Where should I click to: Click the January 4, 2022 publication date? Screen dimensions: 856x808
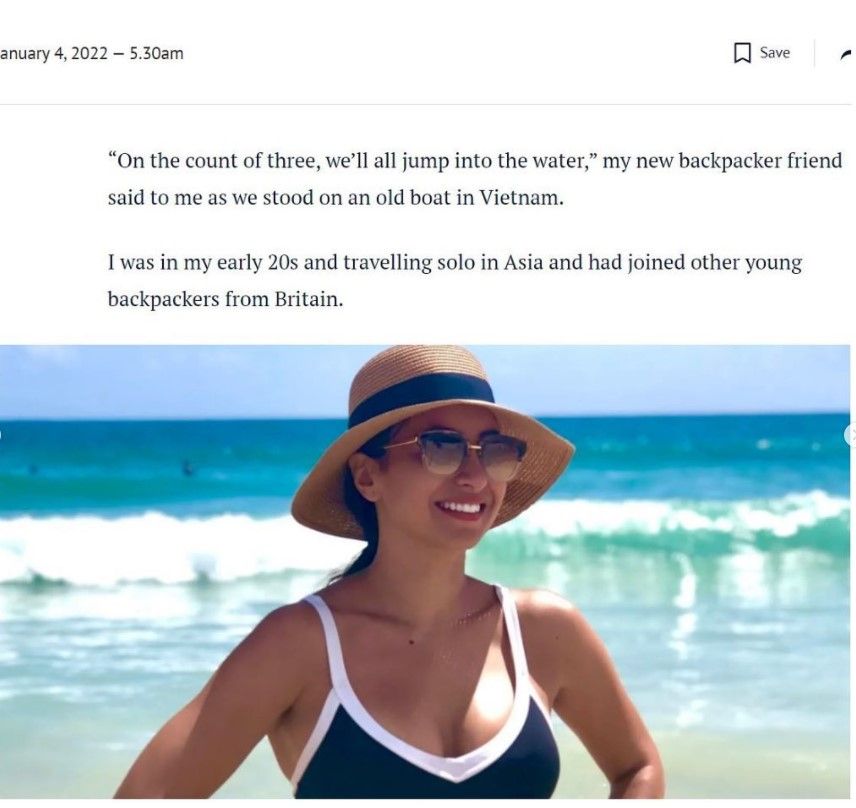click(52, 53)
